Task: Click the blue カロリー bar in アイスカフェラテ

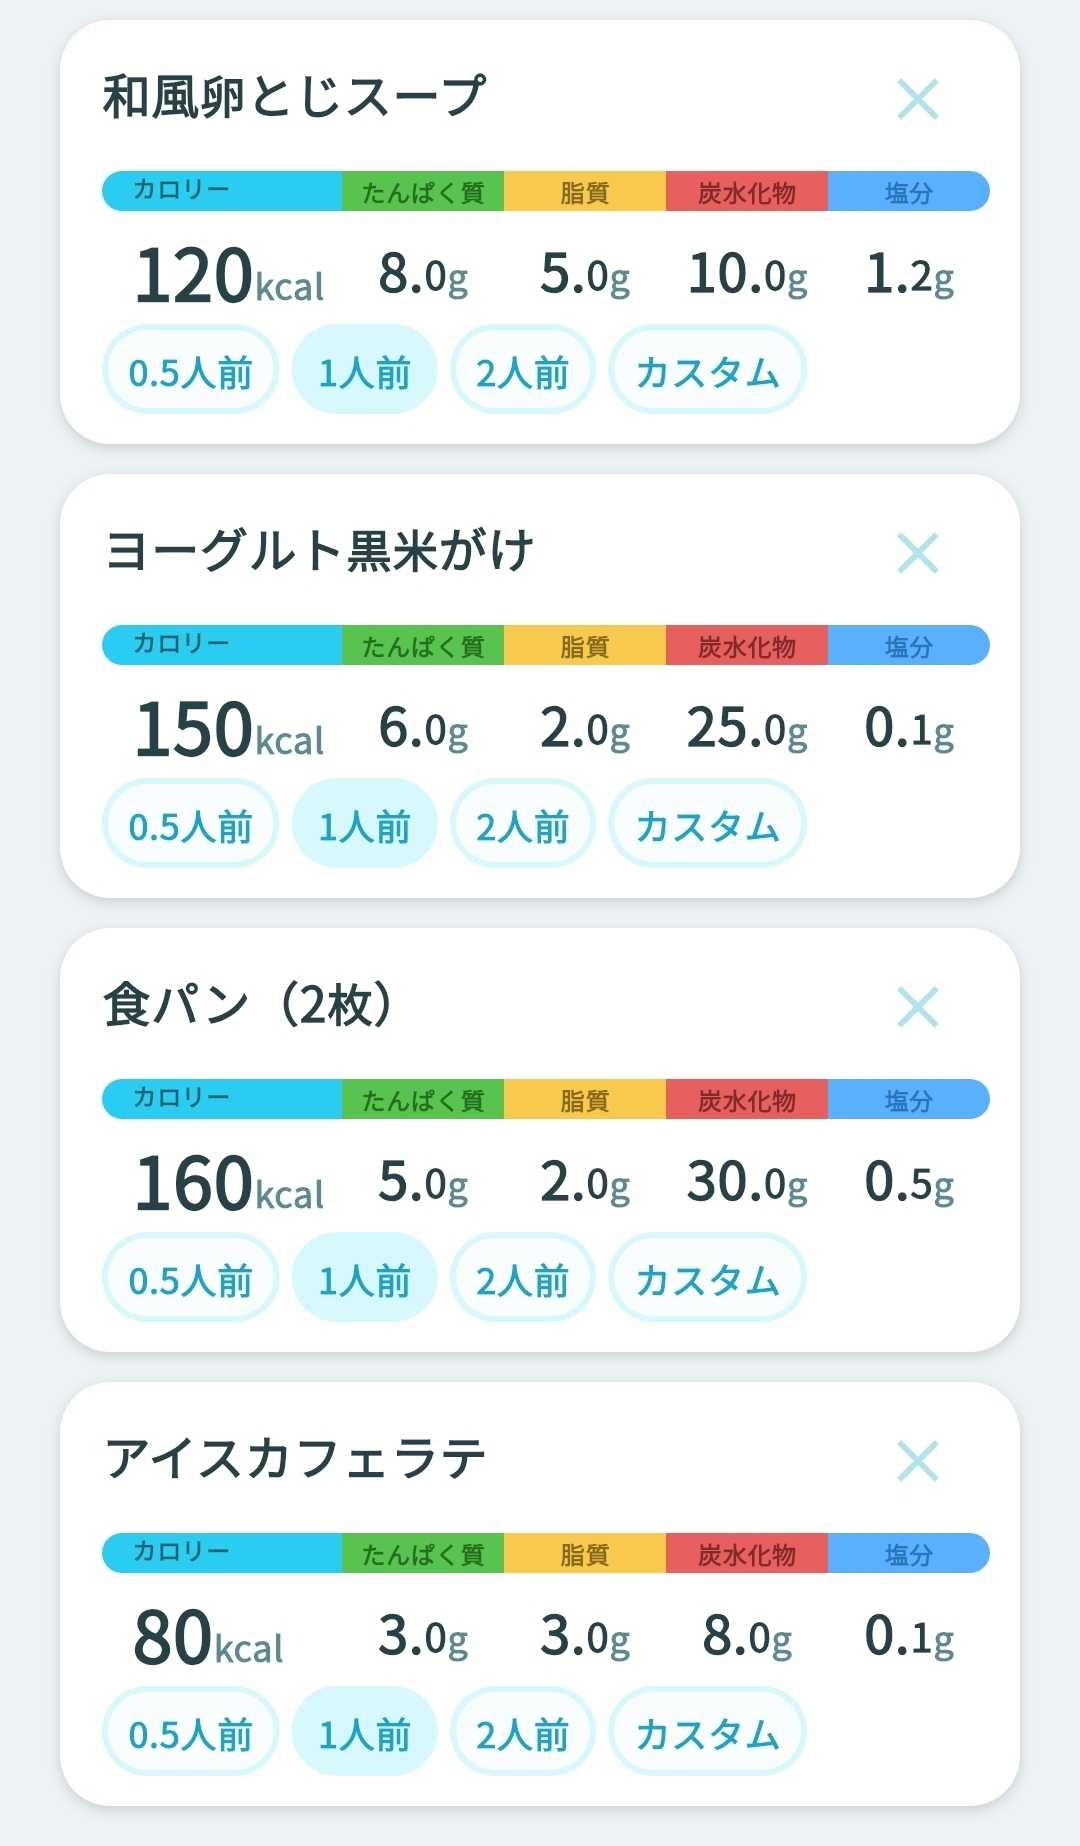Action: (x=222, y=1553)
